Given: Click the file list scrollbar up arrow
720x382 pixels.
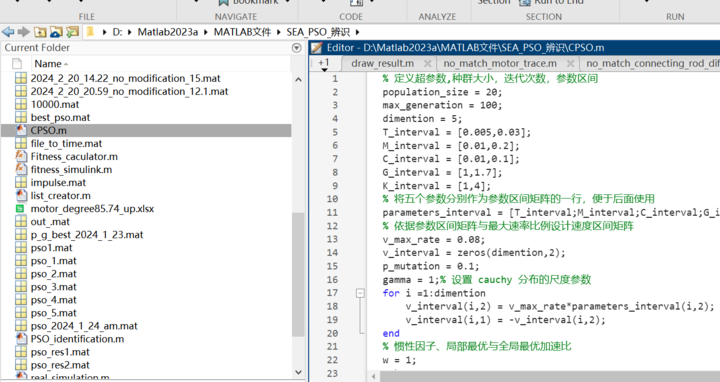Looking at the screenshot, I should pyautogui.click(x=298, y=79).
